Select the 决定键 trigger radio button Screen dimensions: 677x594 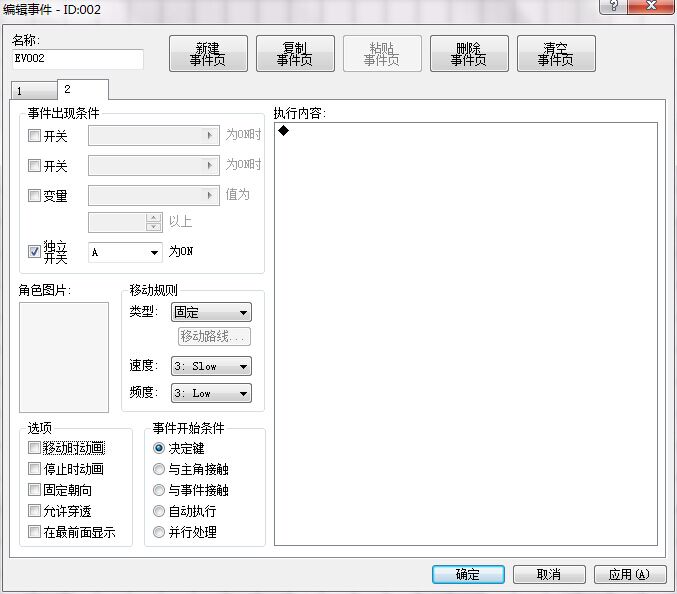159,448
